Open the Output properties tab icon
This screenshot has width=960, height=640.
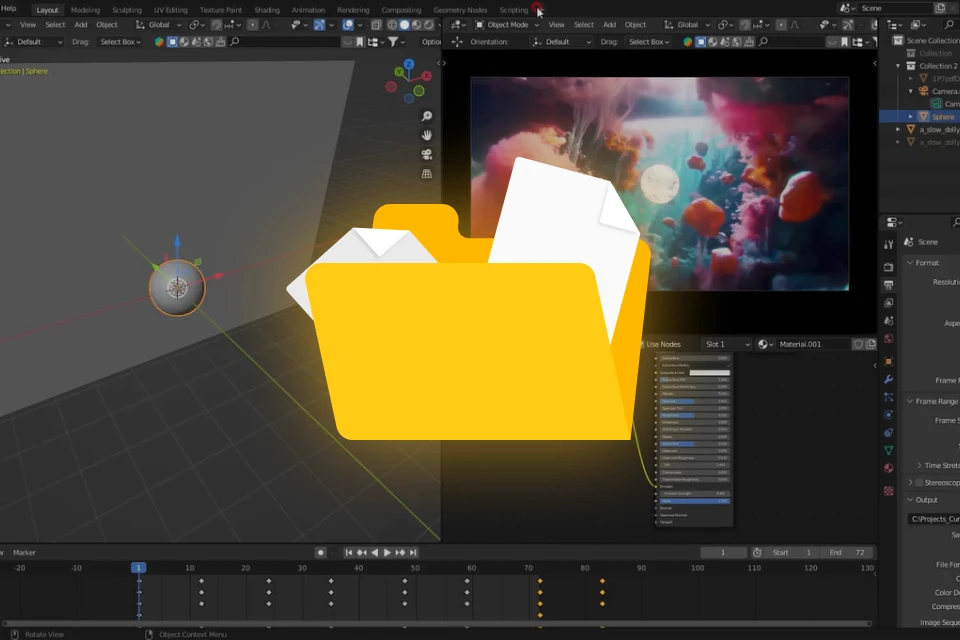click(x=888, y=285)
